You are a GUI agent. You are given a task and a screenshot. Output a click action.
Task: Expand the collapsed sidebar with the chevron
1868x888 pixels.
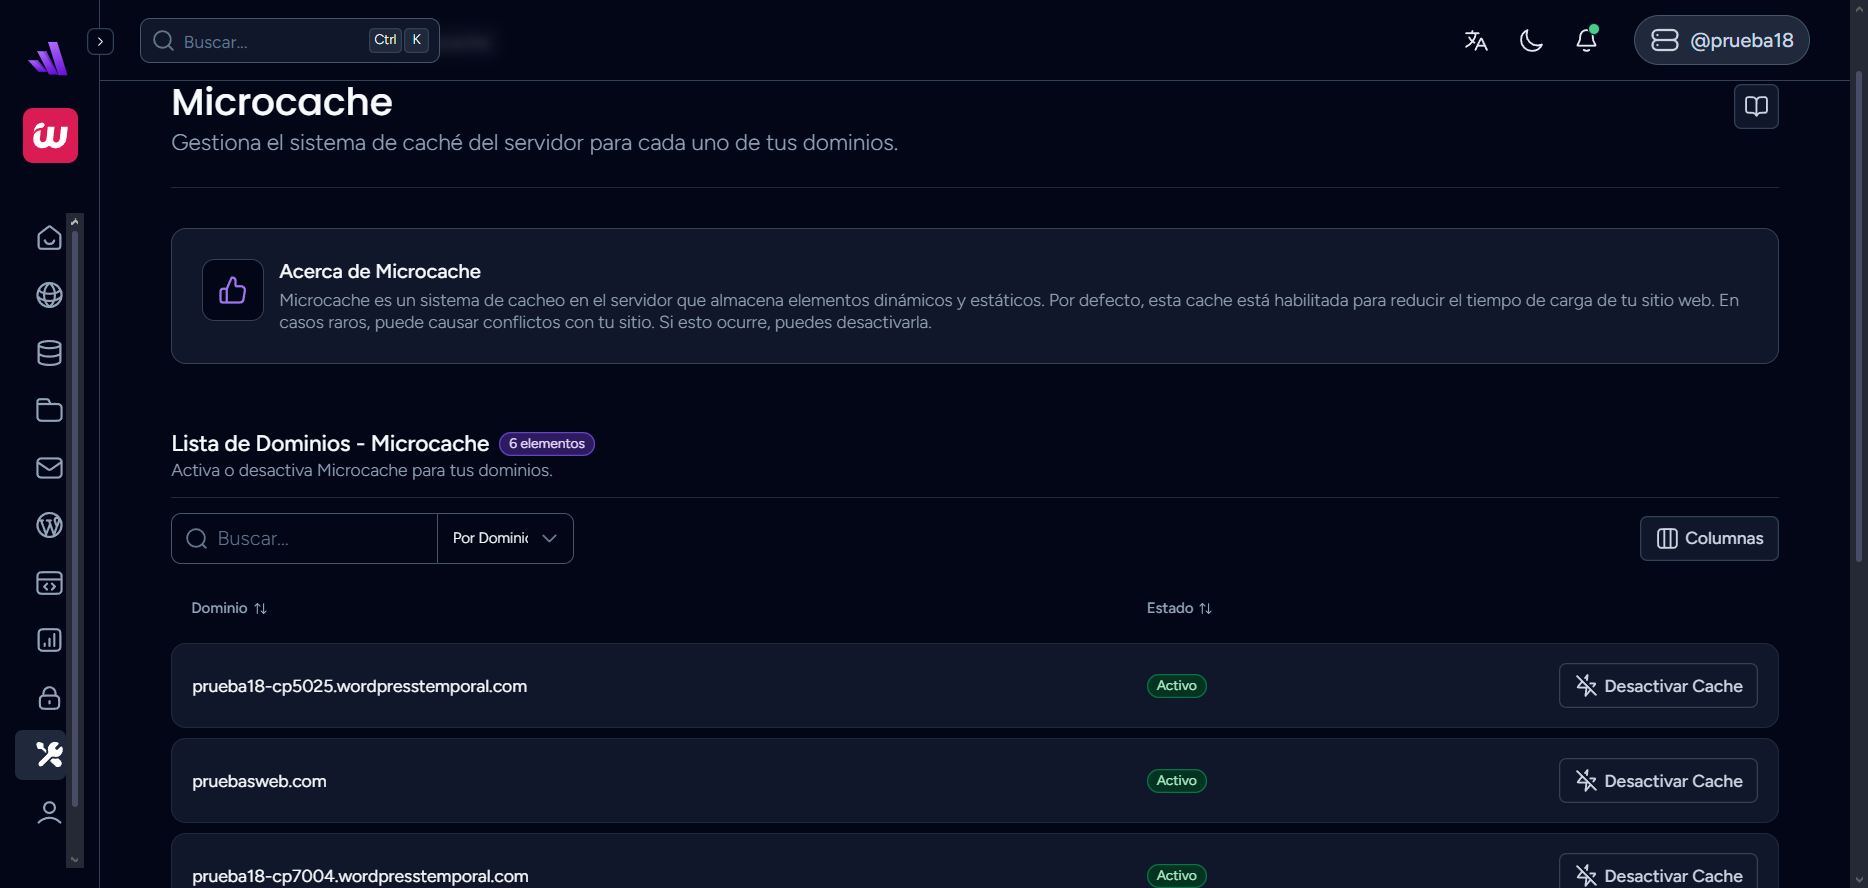tap(100, 41)
